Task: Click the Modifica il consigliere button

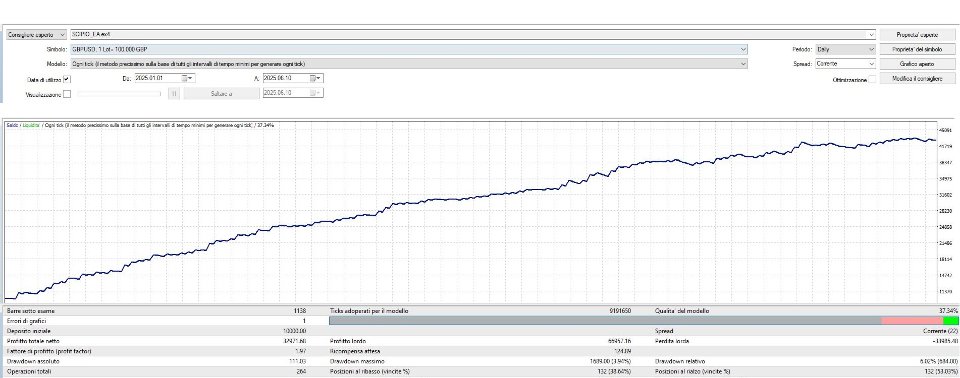Action: tap(917, 78)
